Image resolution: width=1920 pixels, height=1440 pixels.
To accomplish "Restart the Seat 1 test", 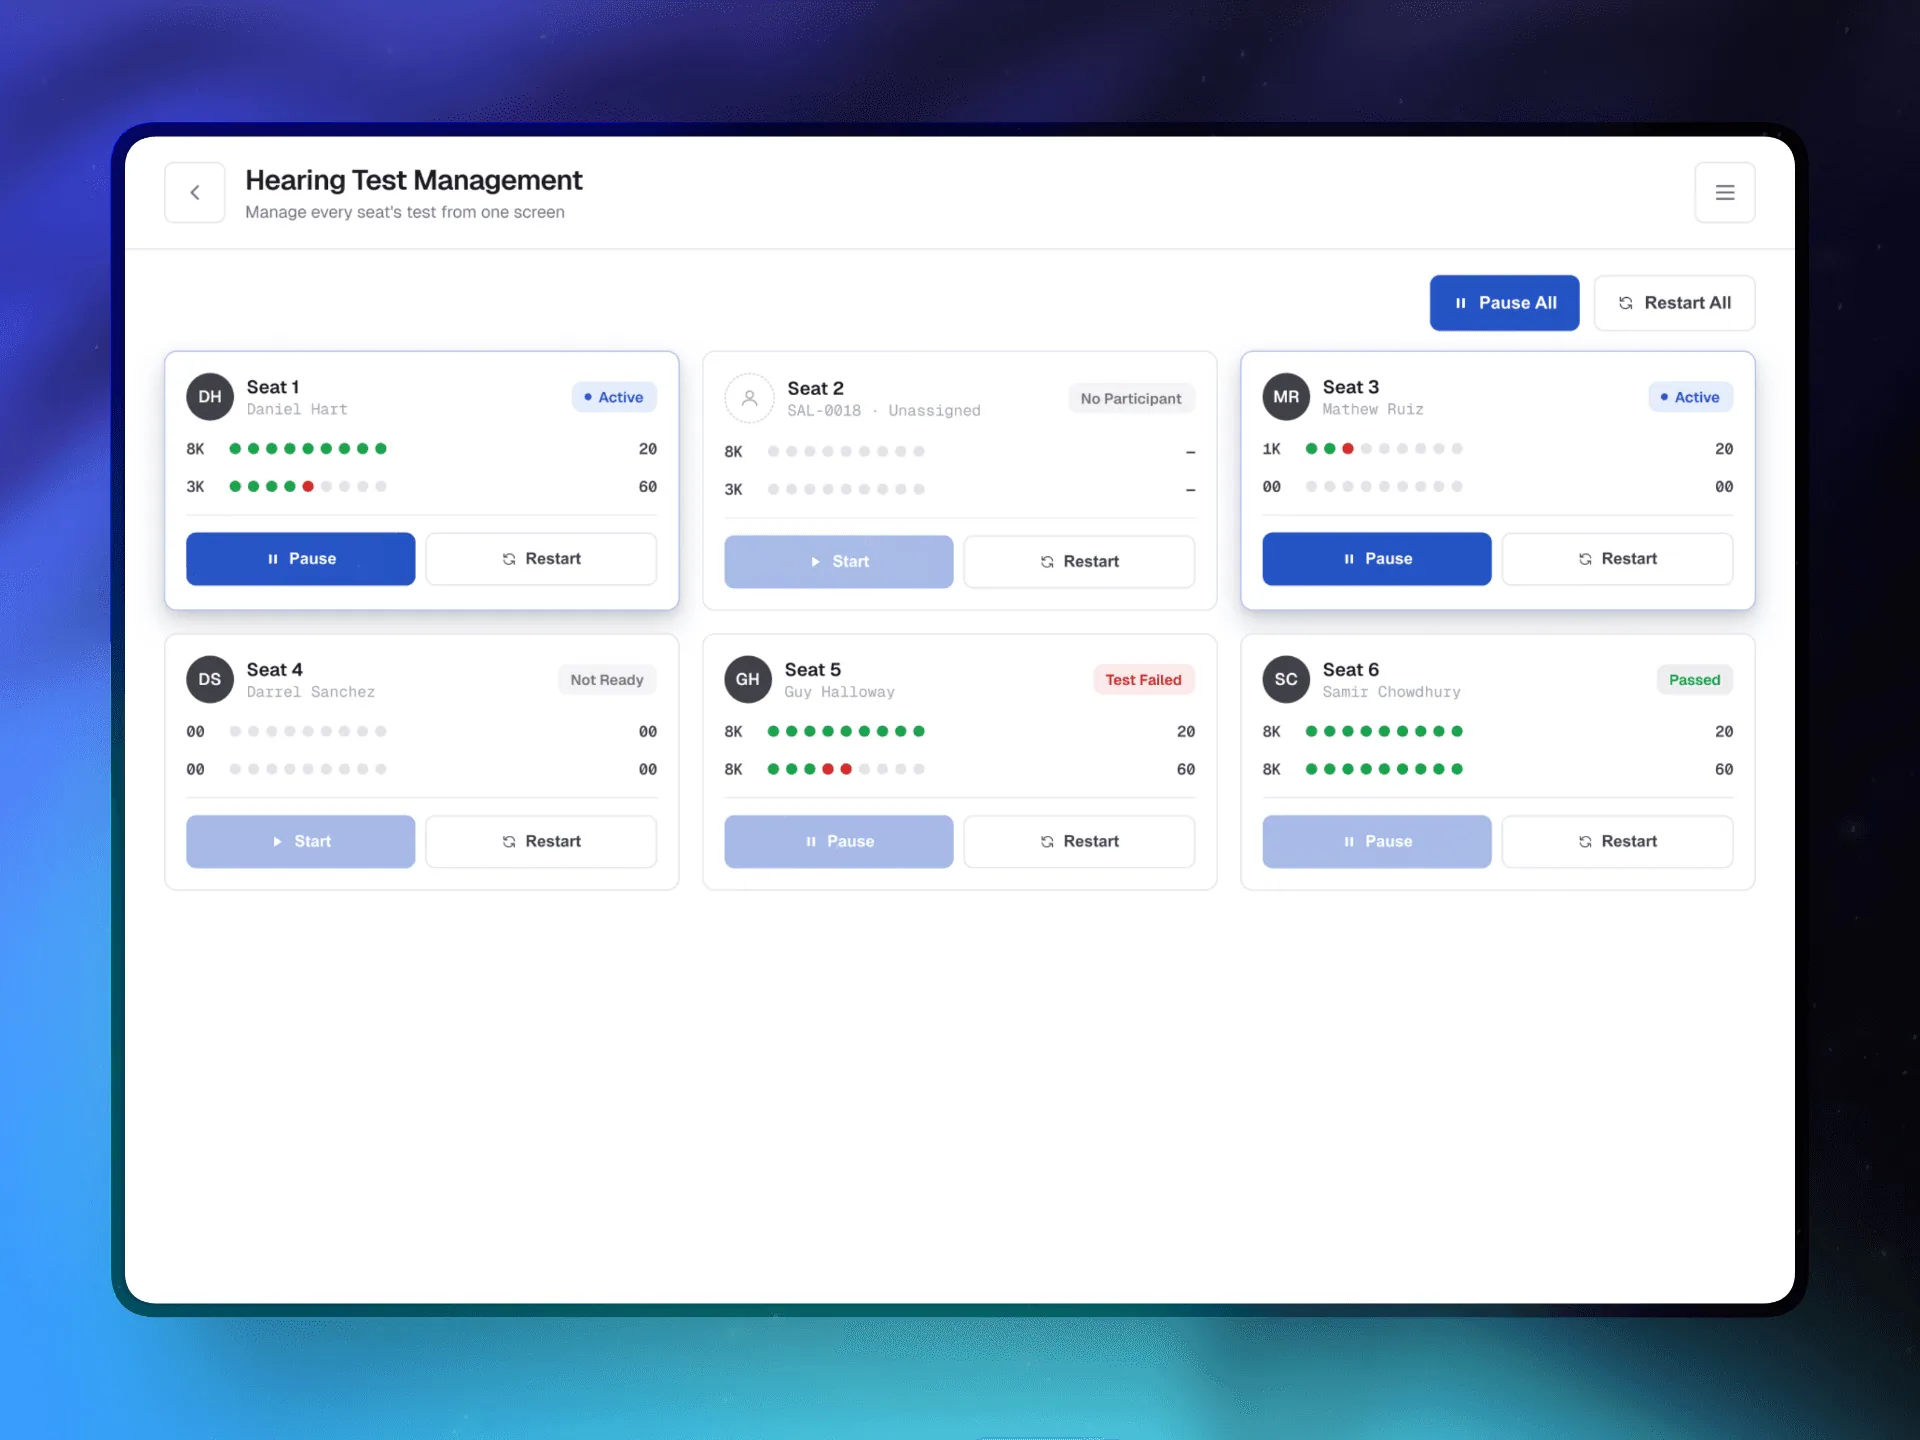I will point(541,559).
